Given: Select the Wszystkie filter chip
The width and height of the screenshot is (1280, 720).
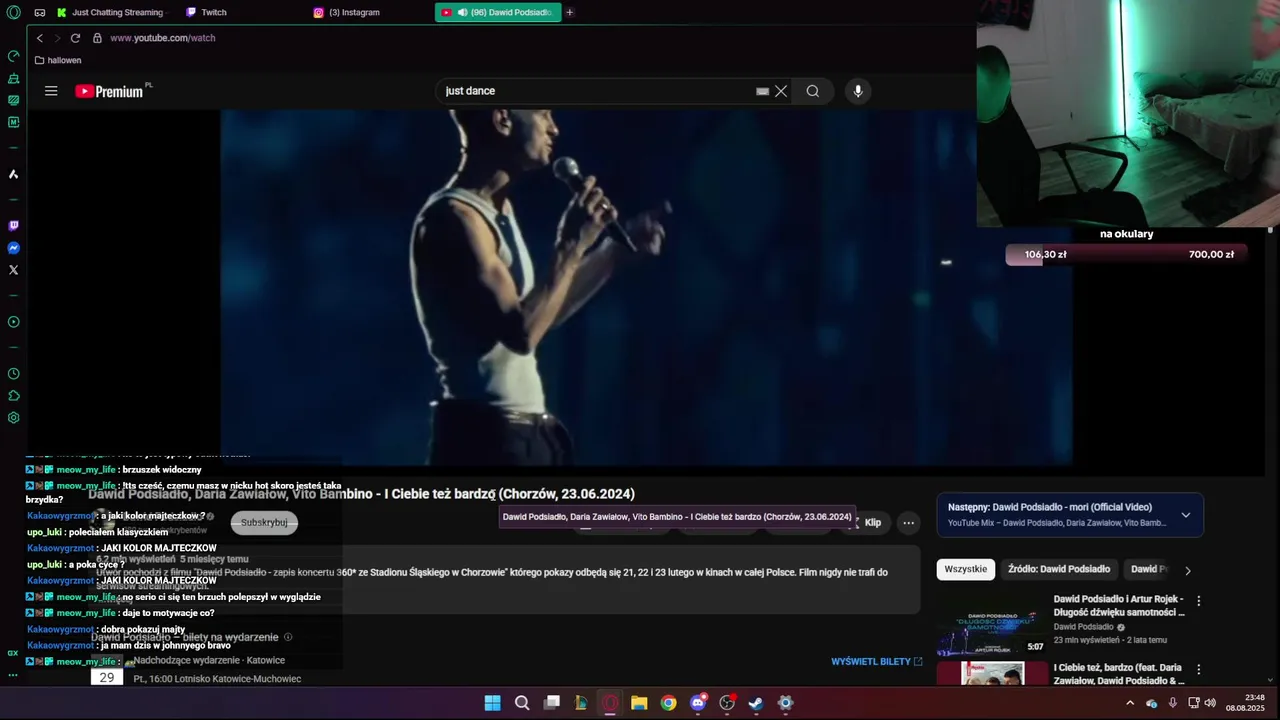Looking at the screenshot, I should tap(965, 569).
